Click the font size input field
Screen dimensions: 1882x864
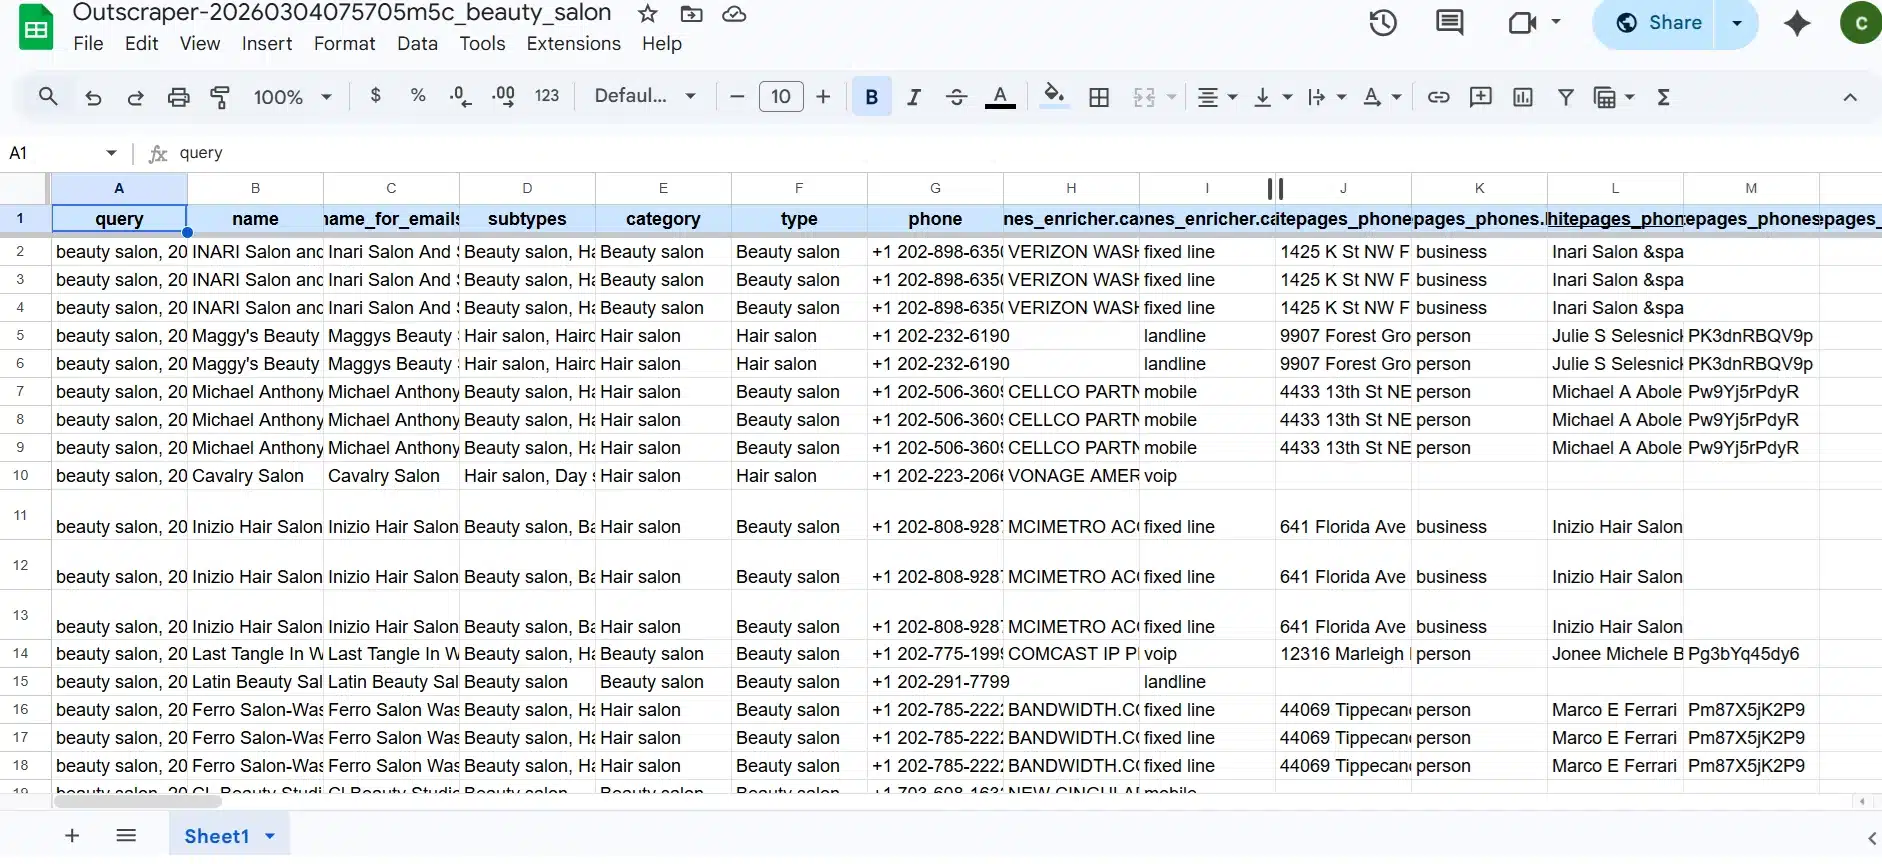point(780,97)
